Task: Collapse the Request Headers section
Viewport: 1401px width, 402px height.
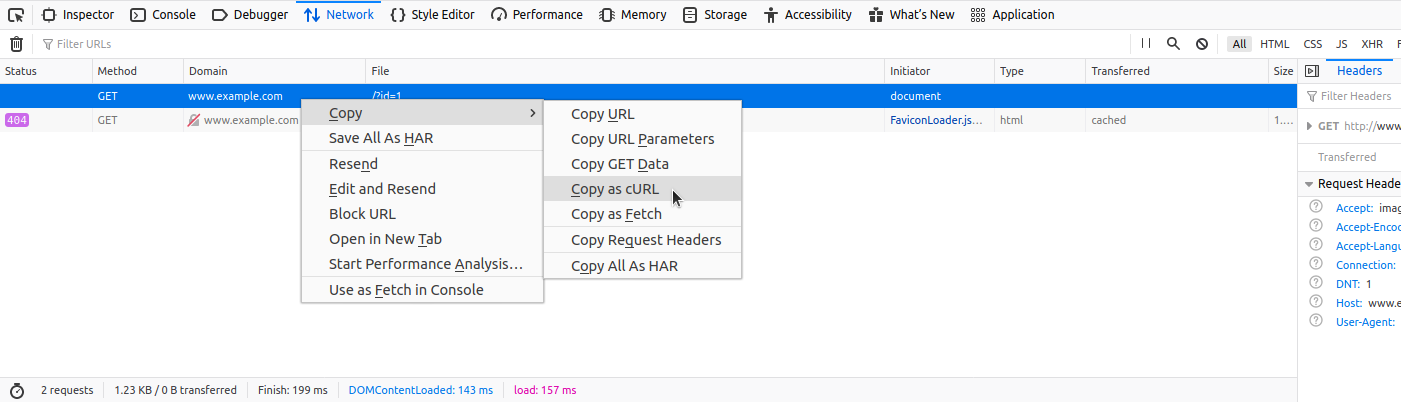Action: click(x=1309, y=184)
